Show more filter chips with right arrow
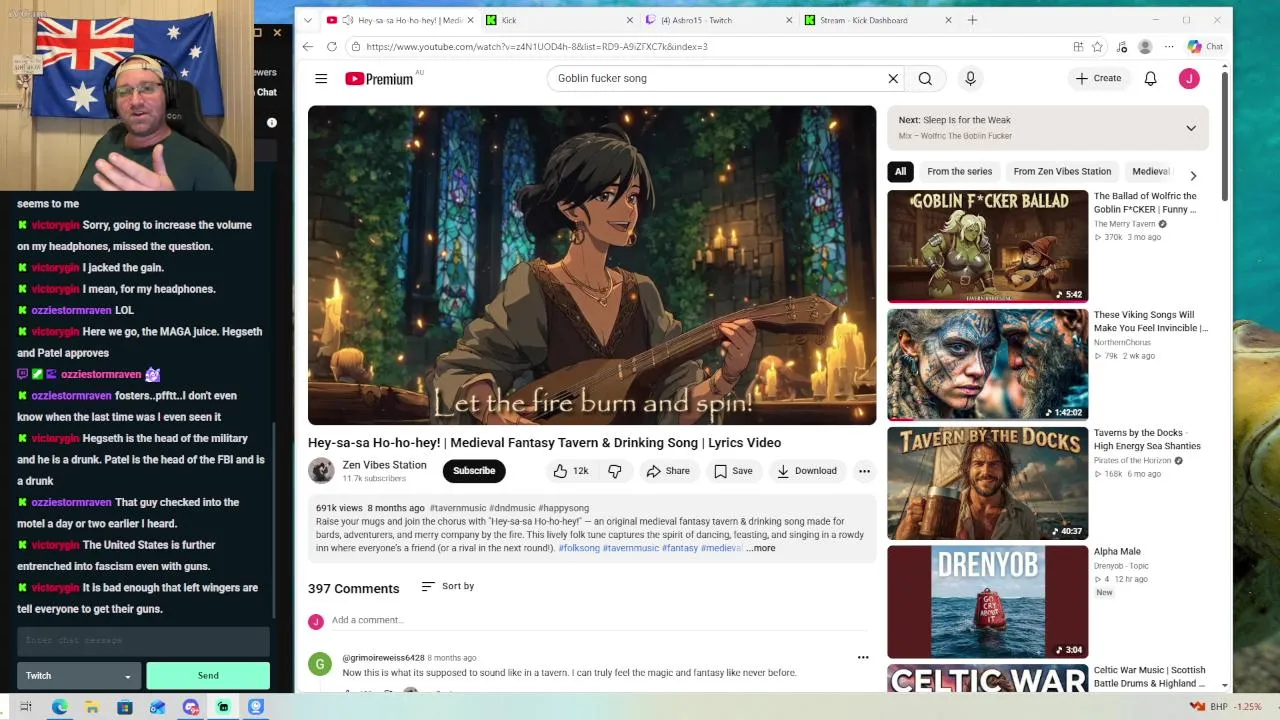The height and width of the screenshot is (720, 1280). point(1192,175)
